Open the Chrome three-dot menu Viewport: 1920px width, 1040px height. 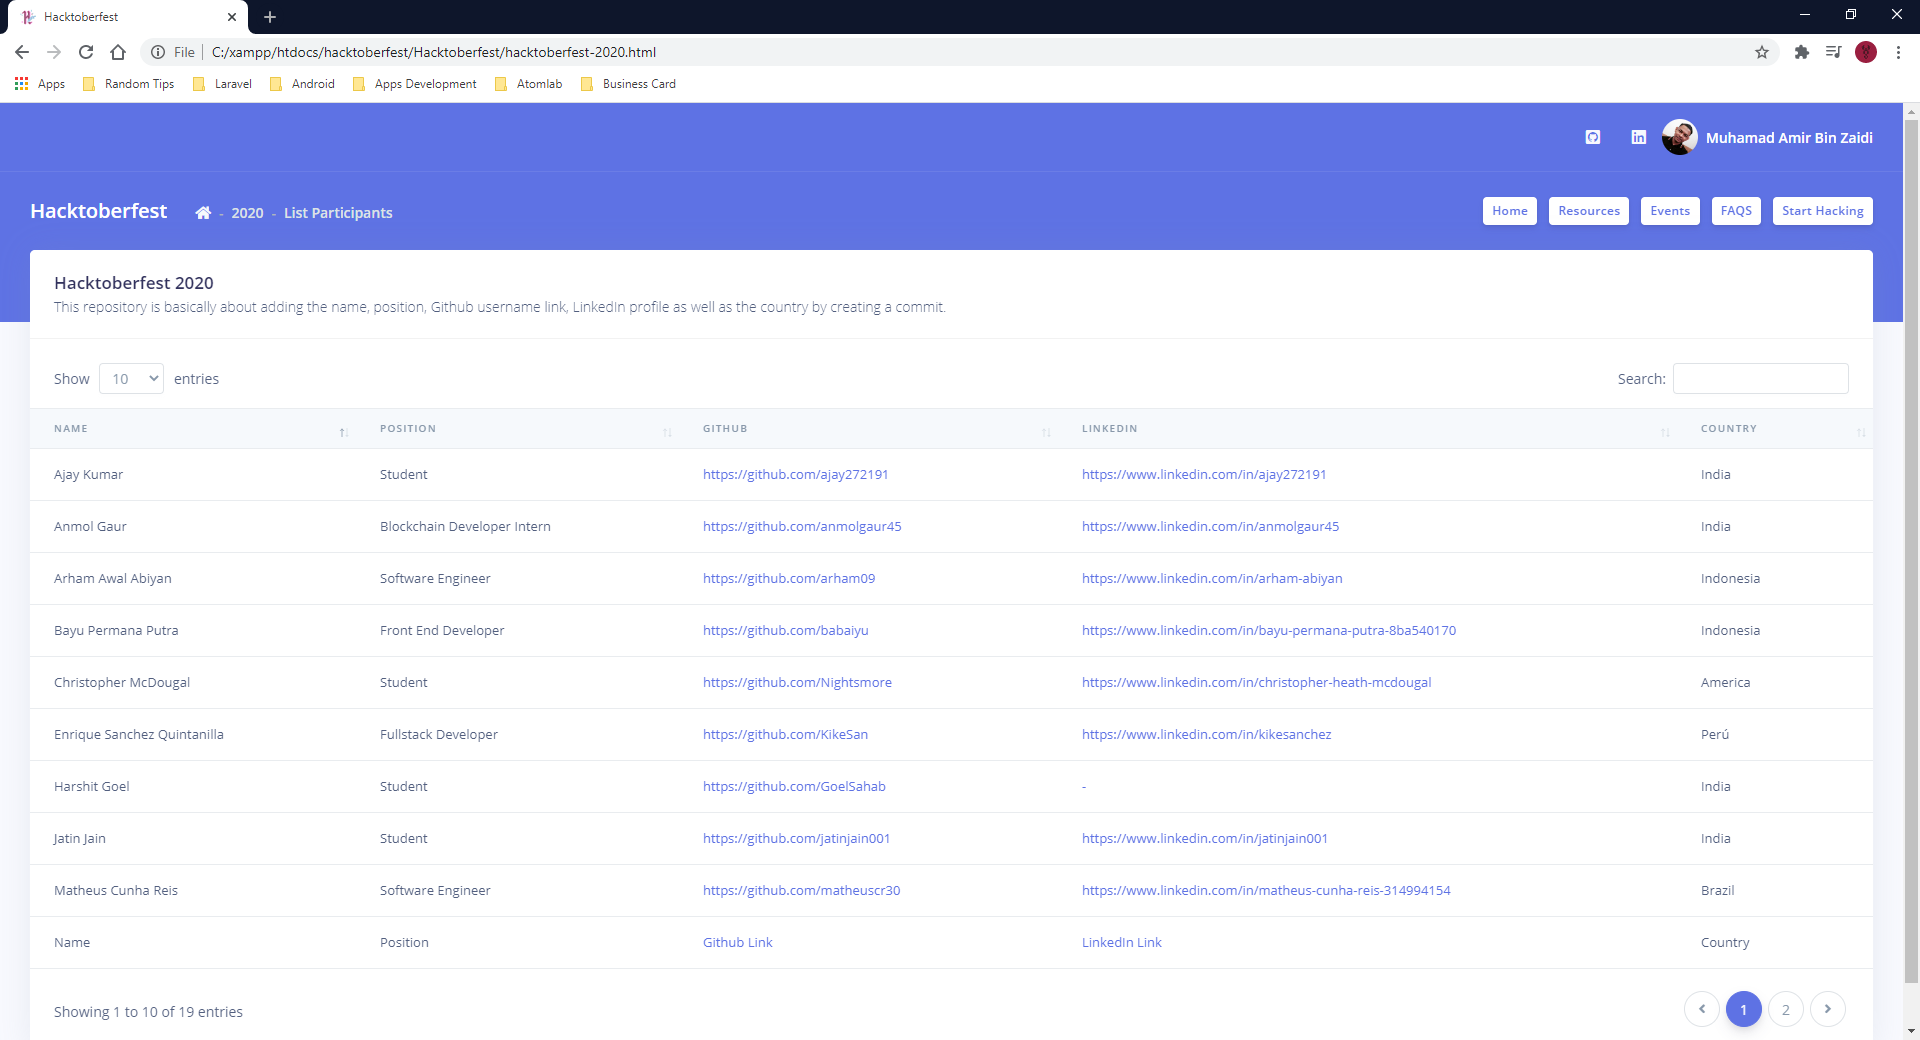pos(1898,52)
